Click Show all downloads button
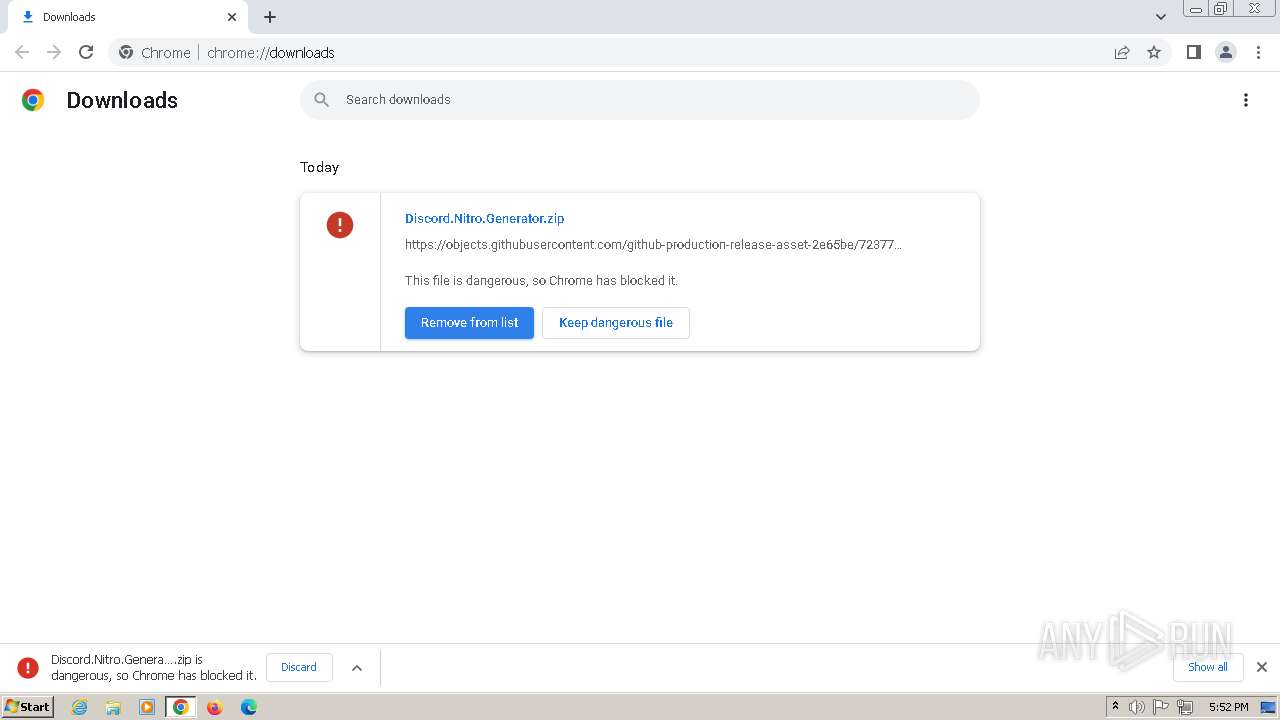This screenshot has height=720, width=1280. 1208,667
